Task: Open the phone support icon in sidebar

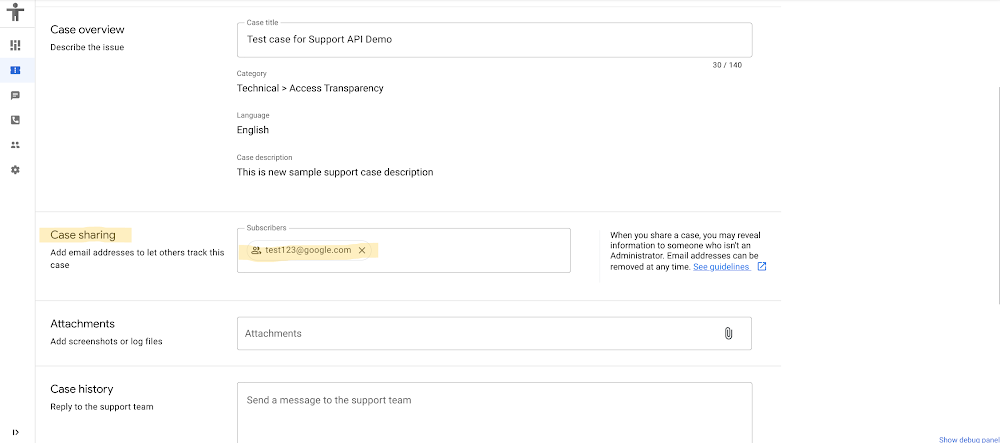Action: (x=15, y=120)
